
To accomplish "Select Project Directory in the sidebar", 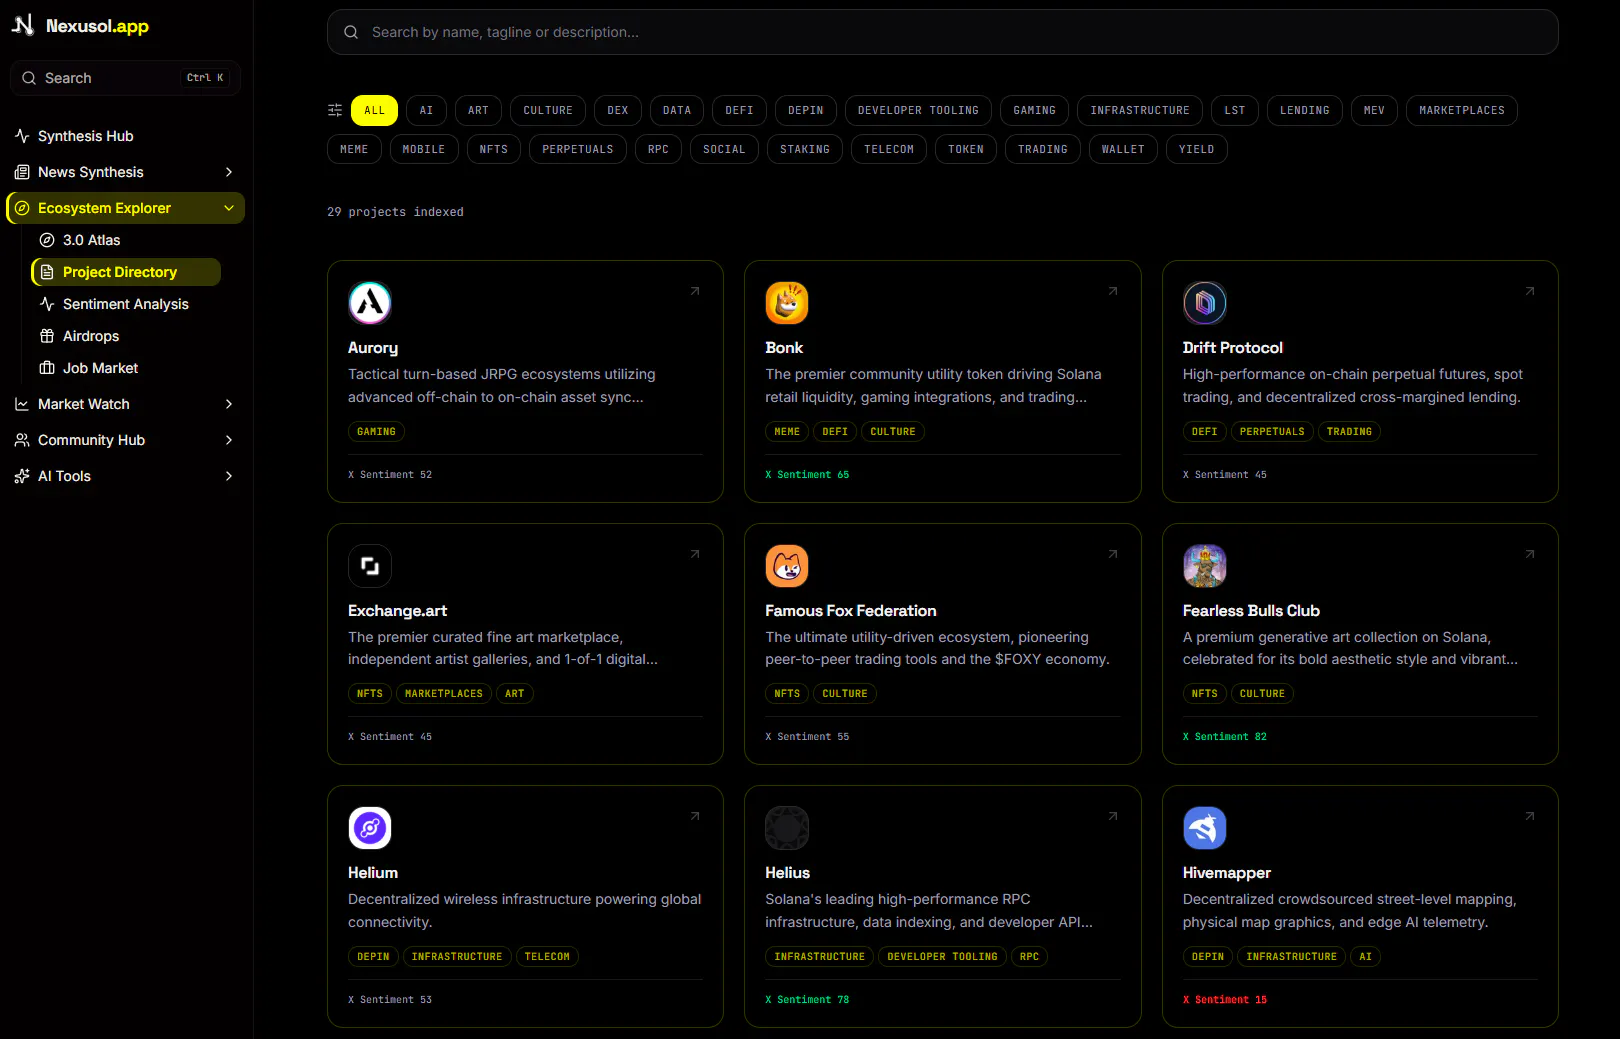I will click(126, 272).
